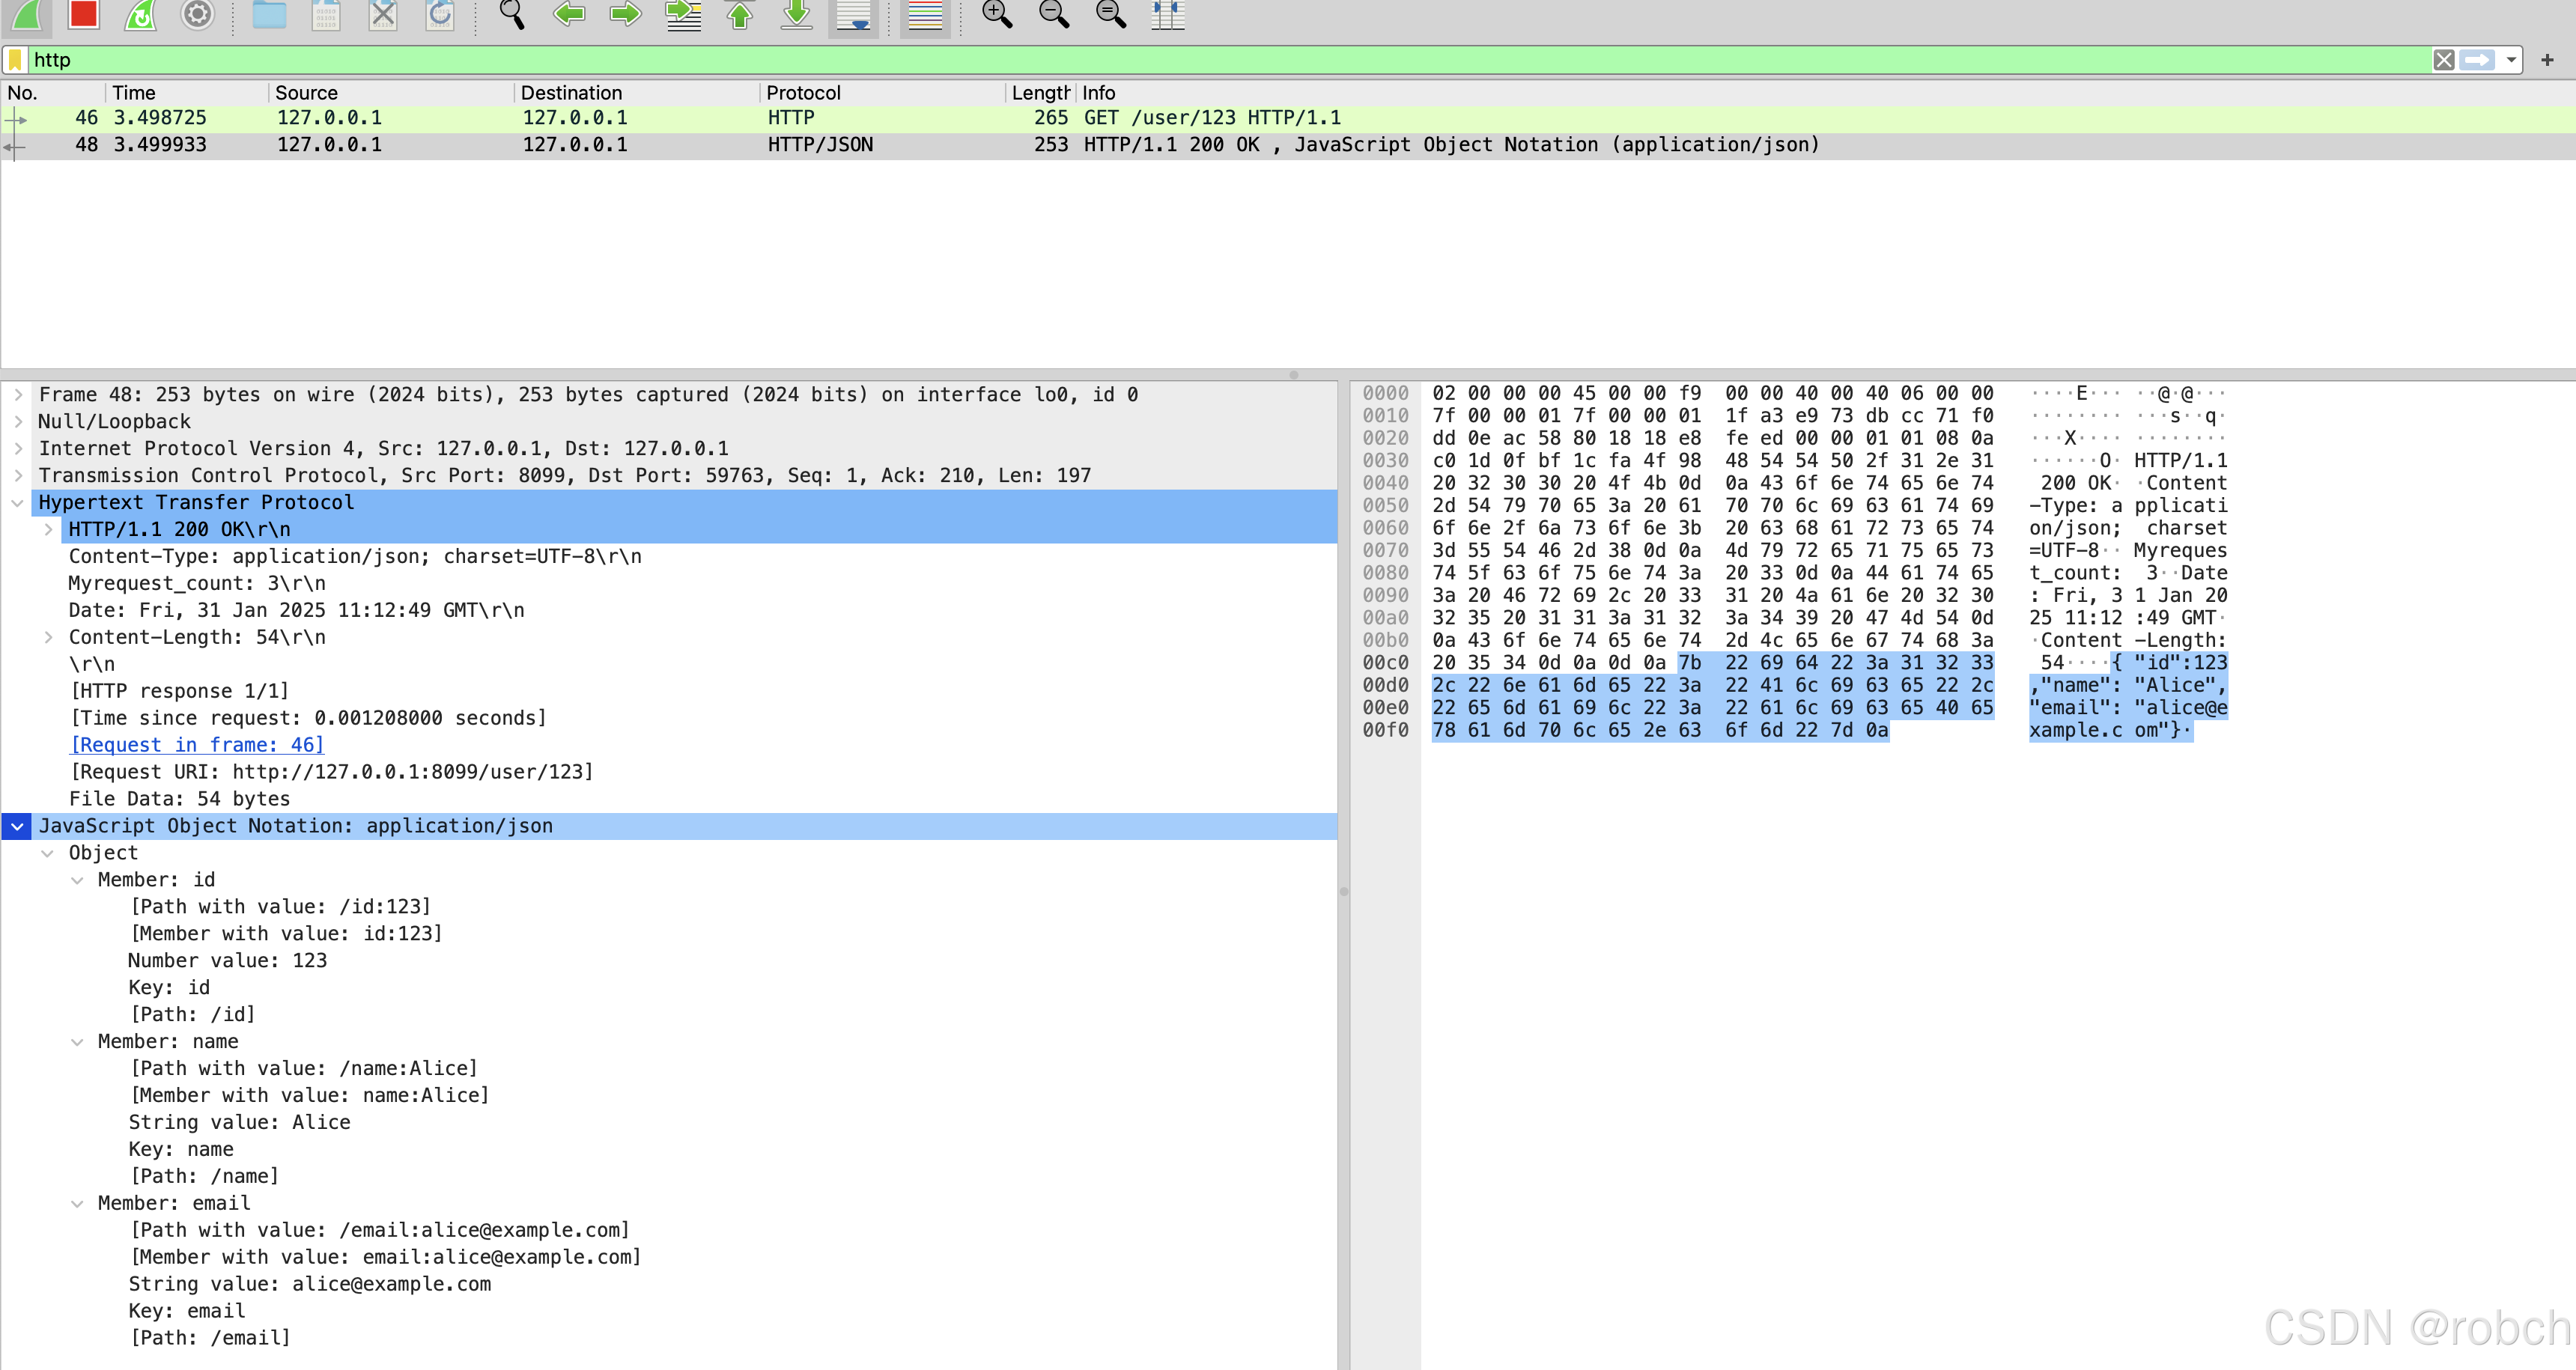Select the Content-Type header row
Image resolution: width=2576 pixels, height=1370 pixels.
coord(669,557)
